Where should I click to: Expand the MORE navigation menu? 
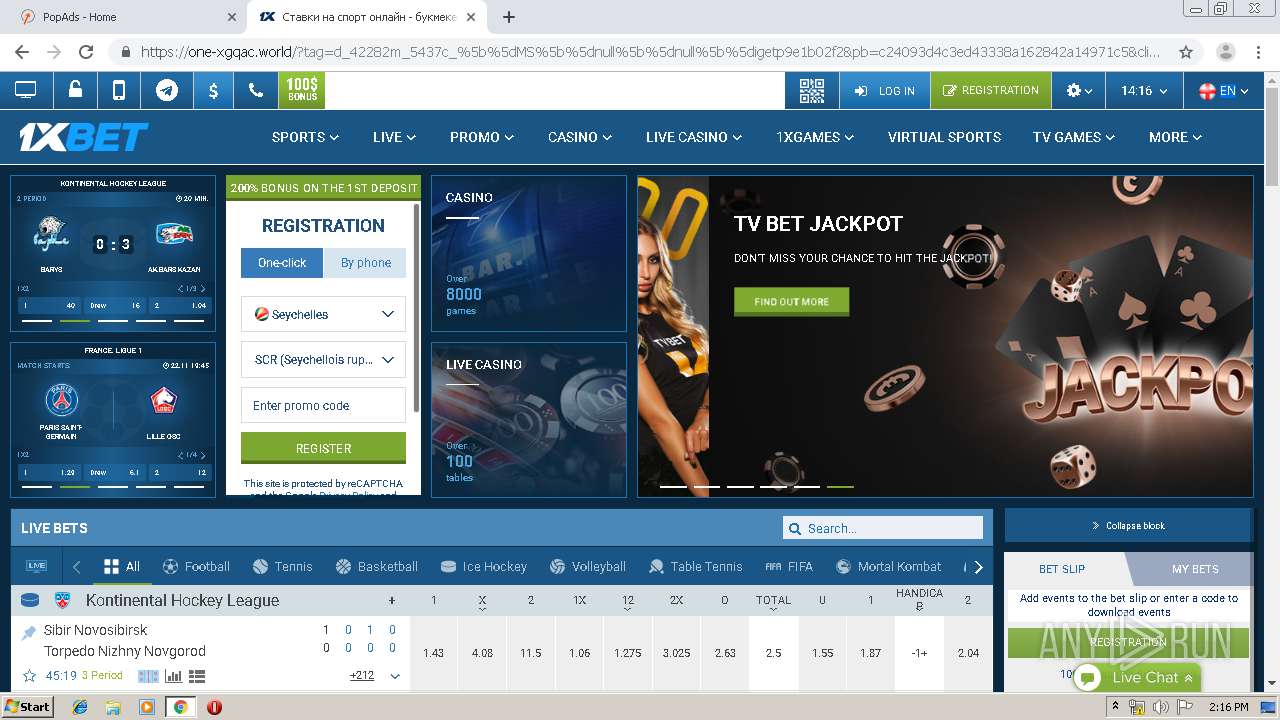point(1175,137)
